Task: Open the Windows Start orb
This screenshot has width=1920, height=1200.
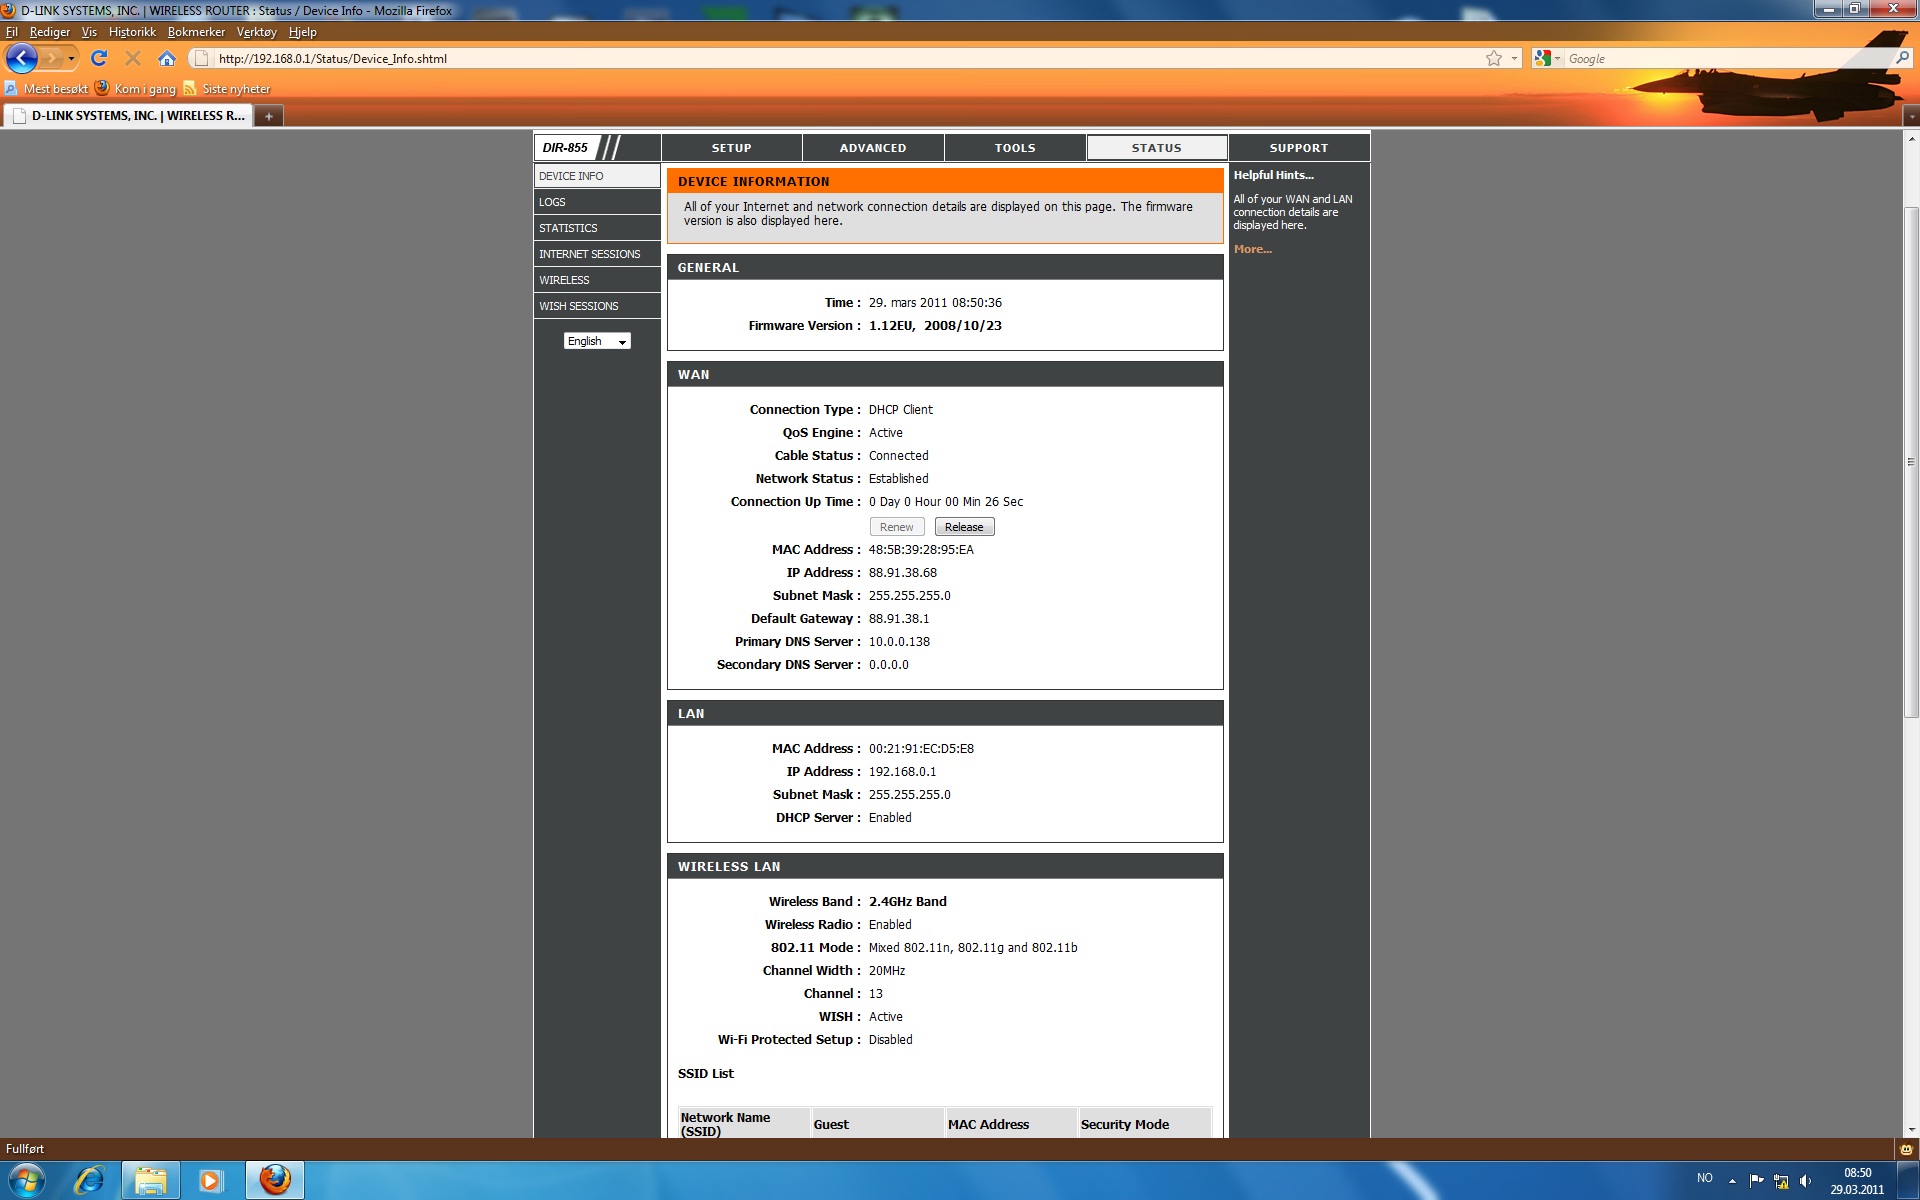Action: [27, 1181]
